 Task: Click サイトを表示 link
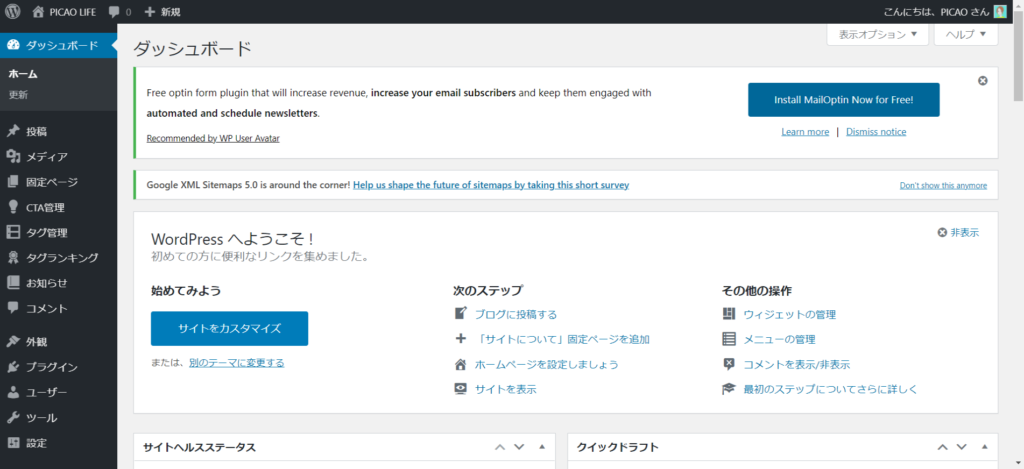click(505, 389)
